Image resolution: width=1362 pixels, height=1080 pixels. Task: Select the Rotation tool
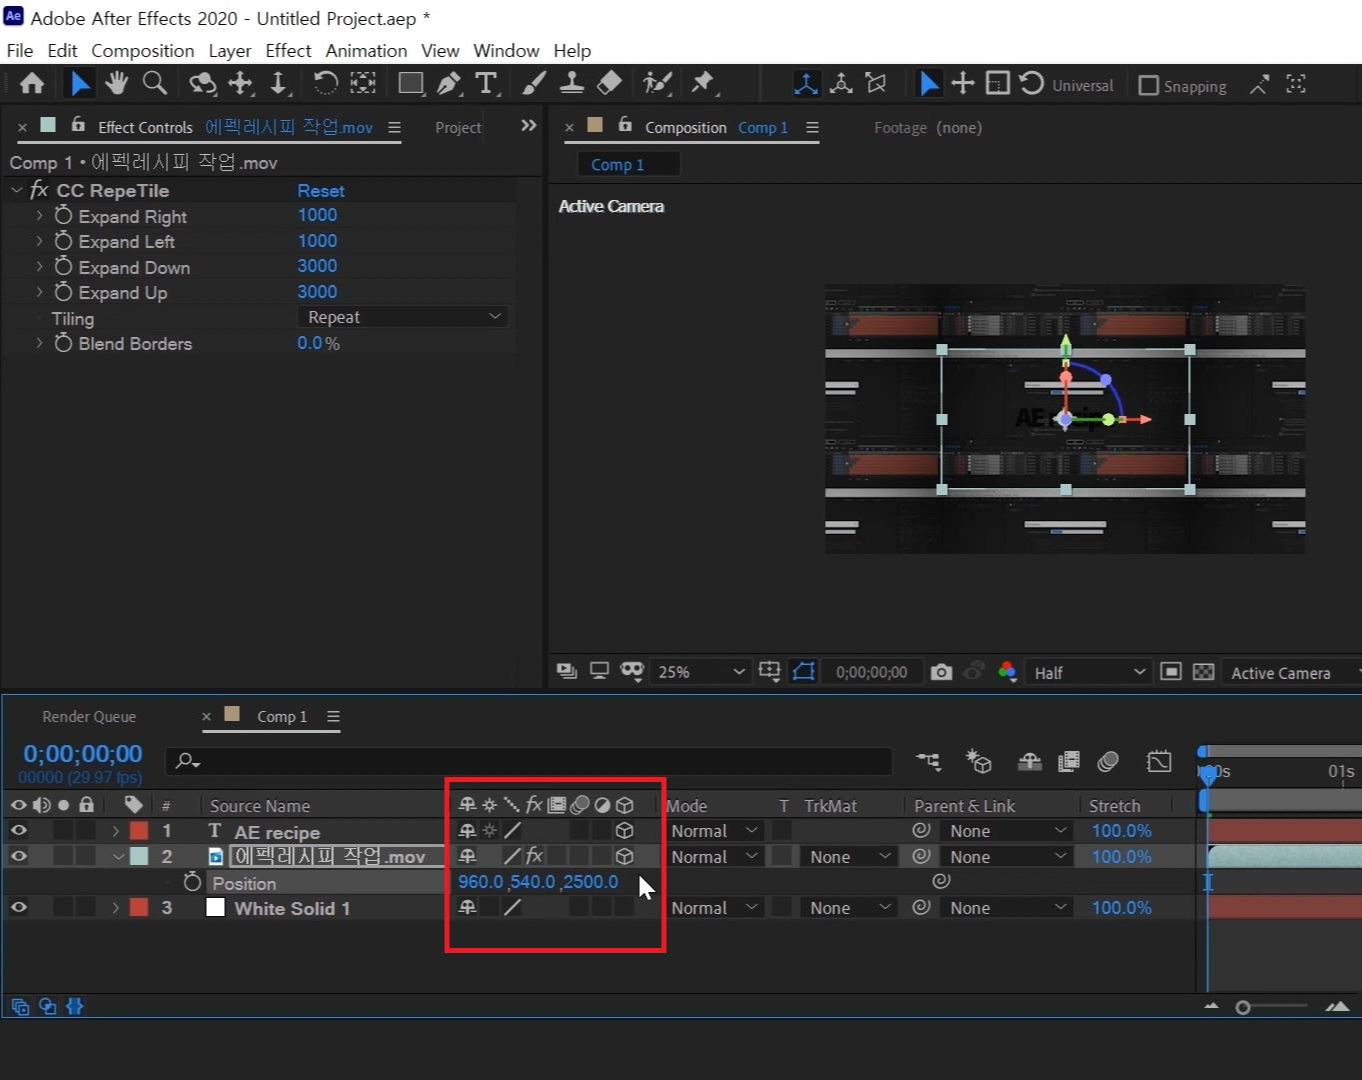[x=325, y=84]
